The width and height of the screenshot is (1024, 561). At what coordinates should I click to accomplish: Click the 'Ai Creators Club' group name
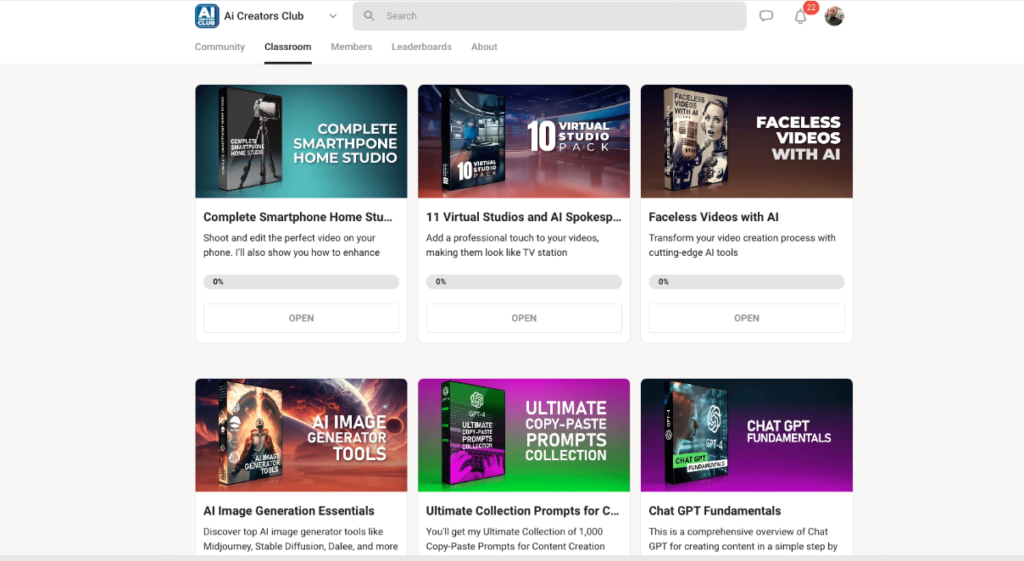(x=264, y=16)
